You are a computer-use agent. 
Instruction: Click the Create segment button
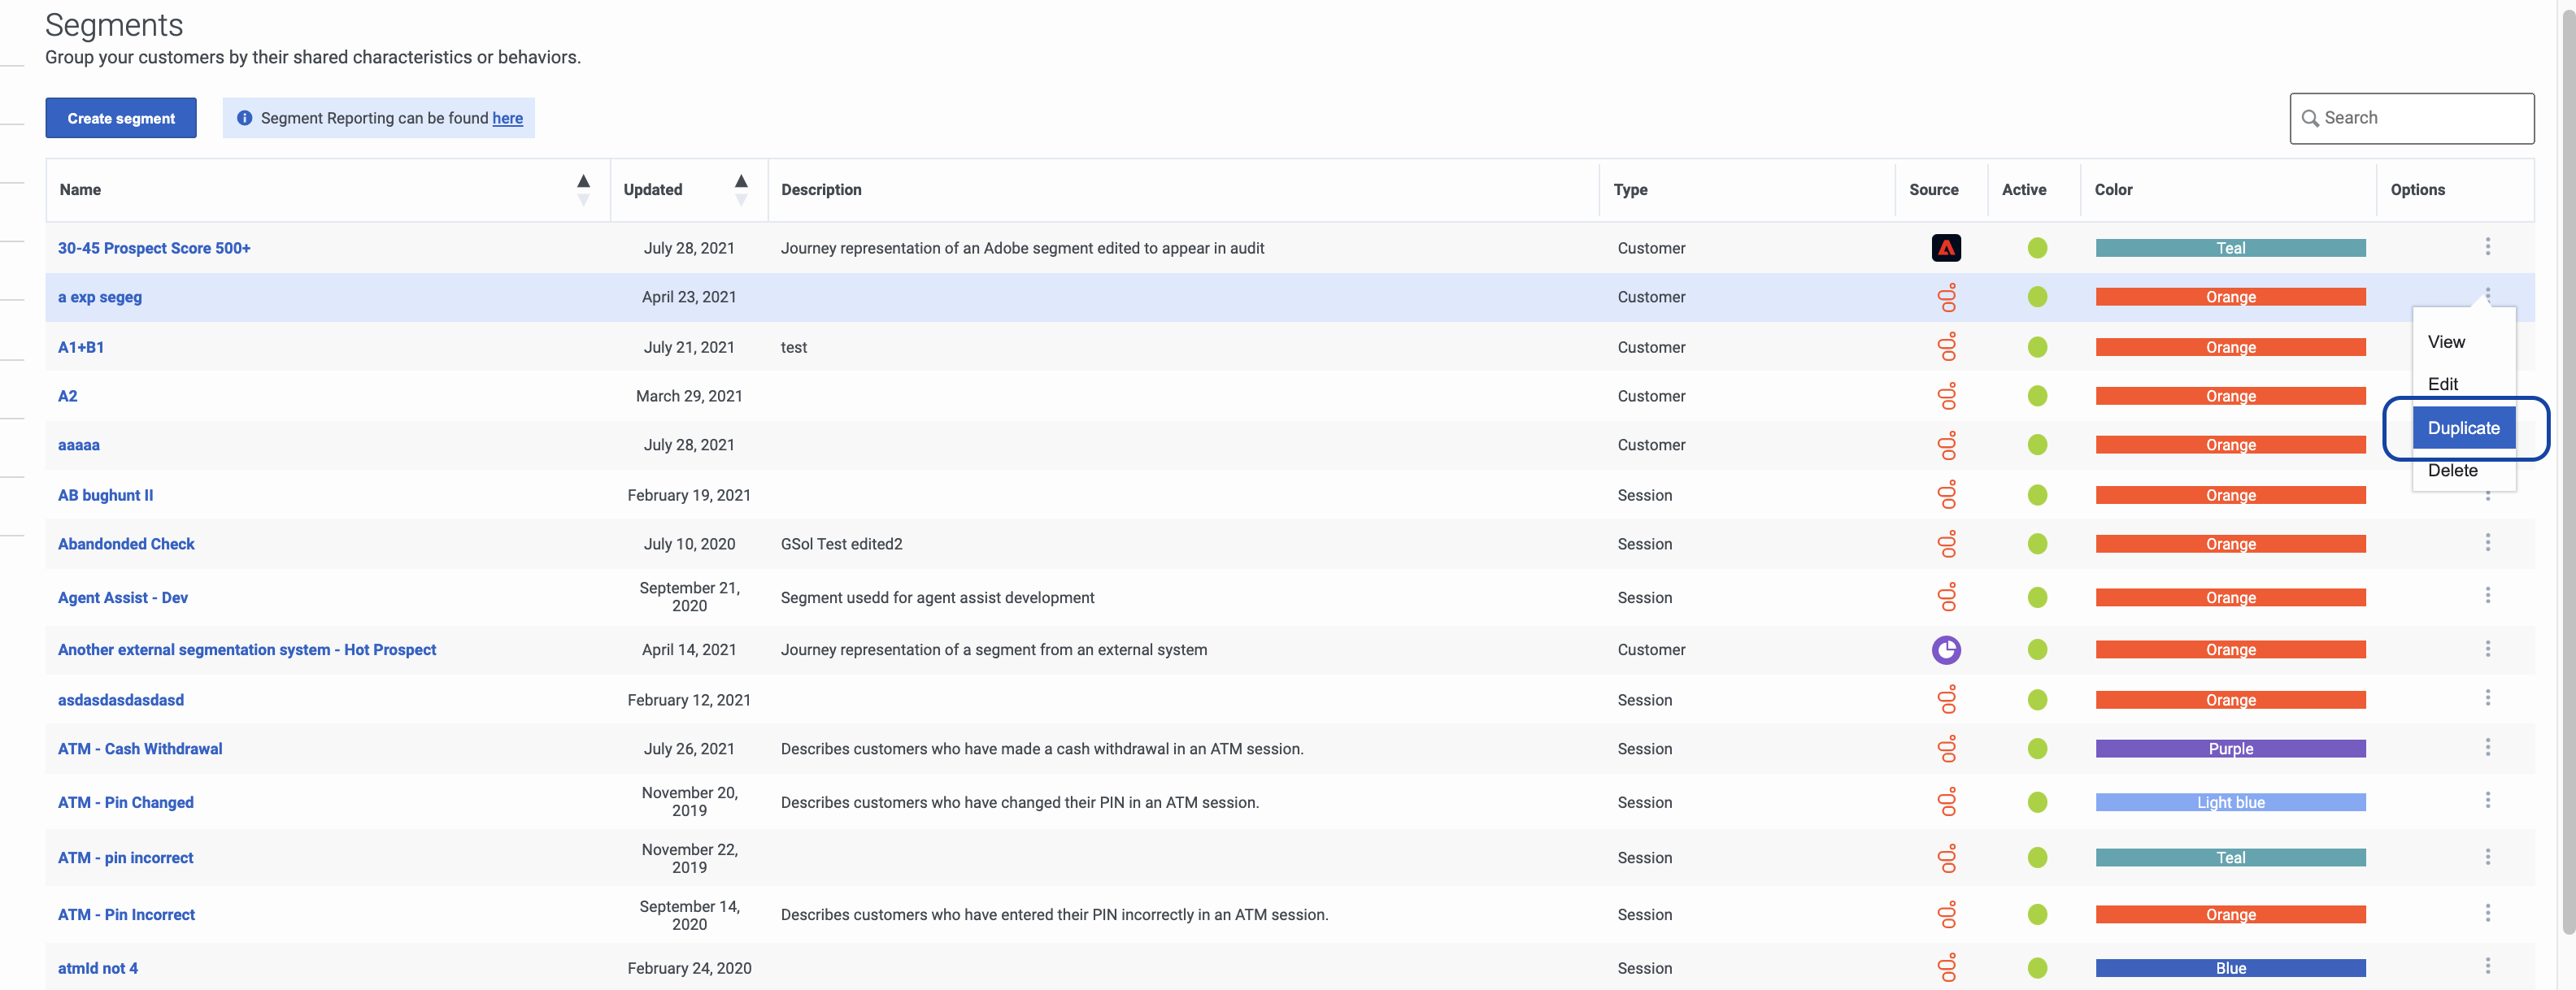coord(121,118)
